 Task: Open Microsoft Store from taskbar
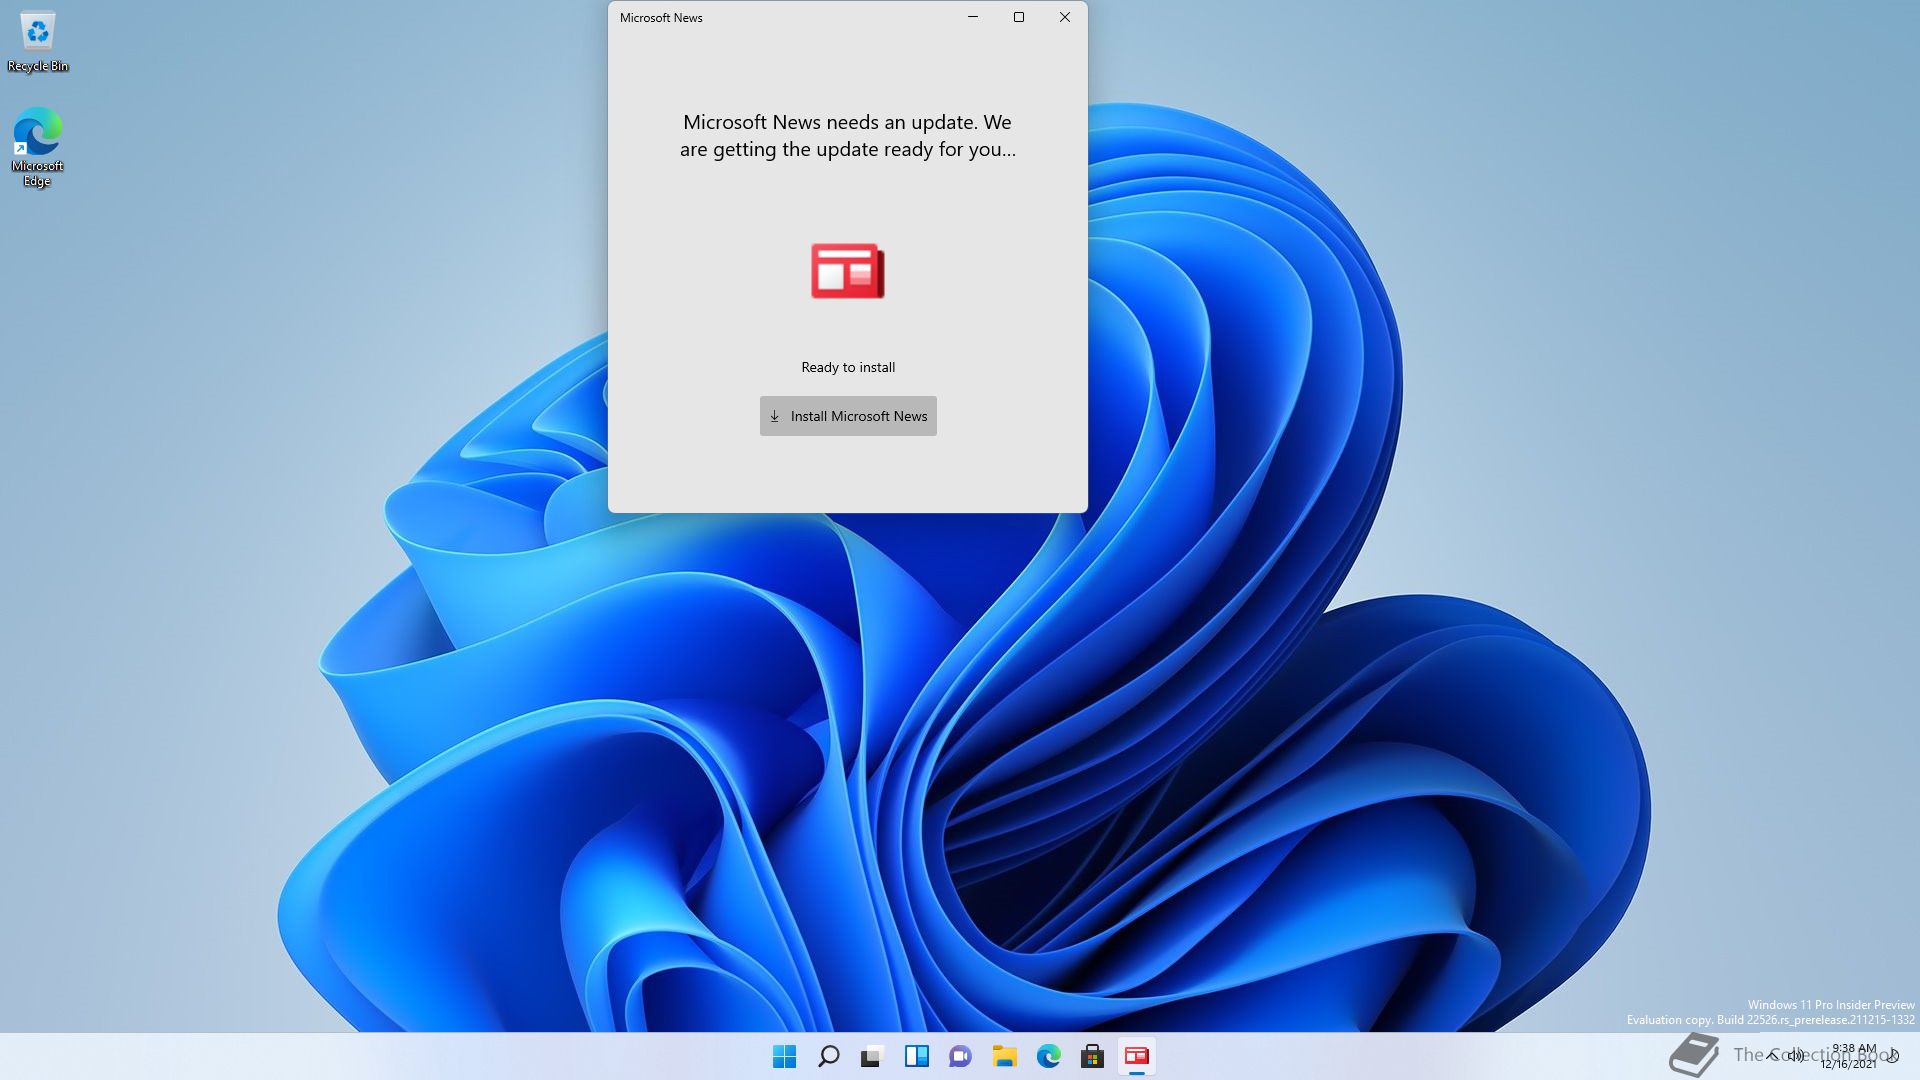click(1093, 1056)
